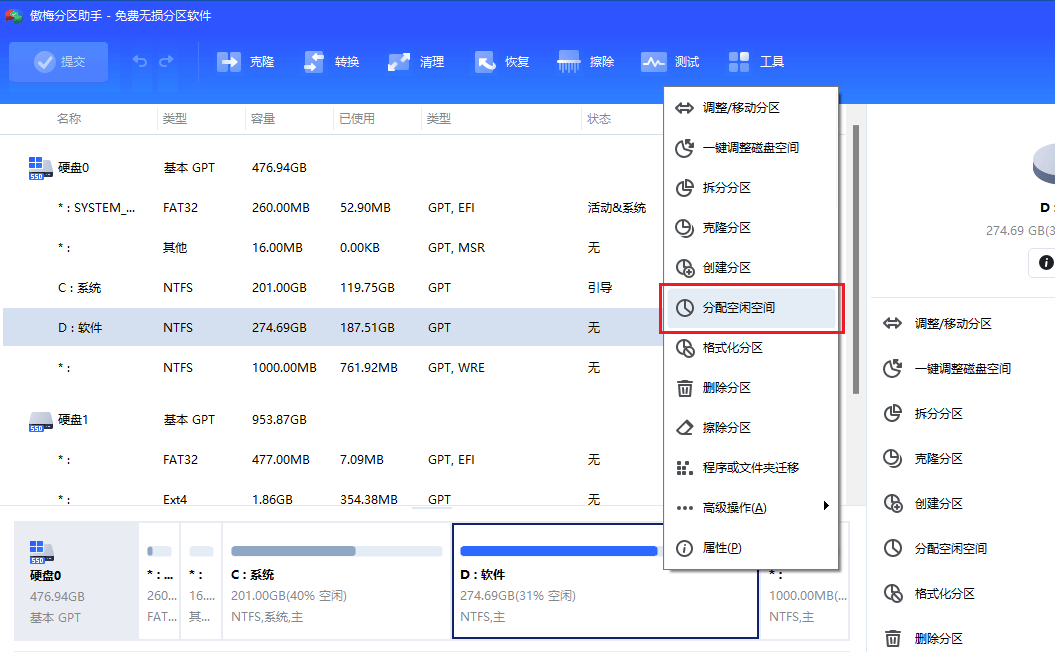Choose 属性(P) in context menu
The height and width of the screenshot is (652, 1055).
751,548
